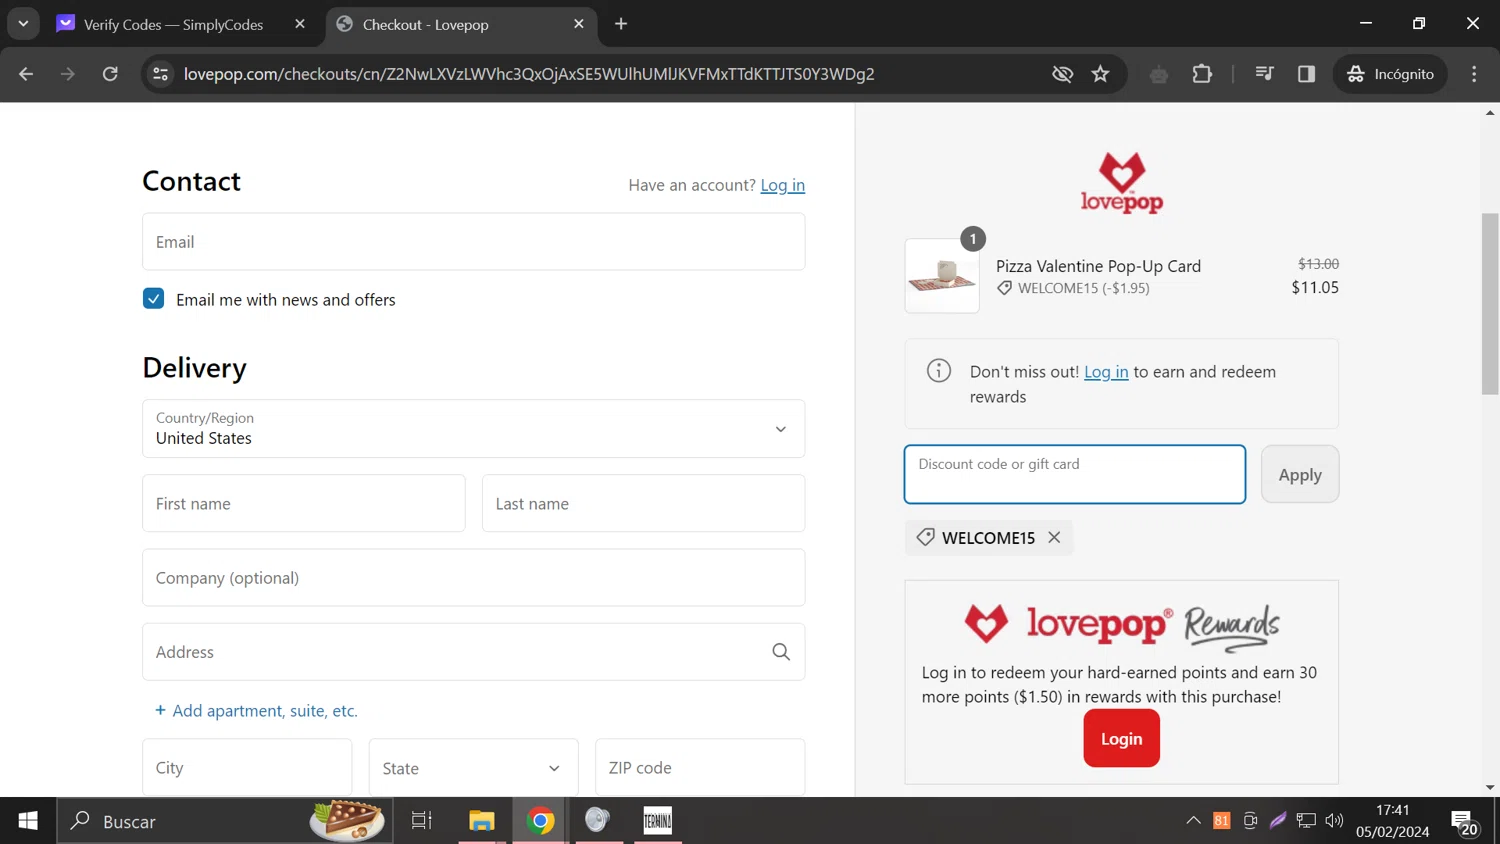1500x844 pixels.
Task: Remove the WELCOME15 discount code
Action: point(1054,538)
